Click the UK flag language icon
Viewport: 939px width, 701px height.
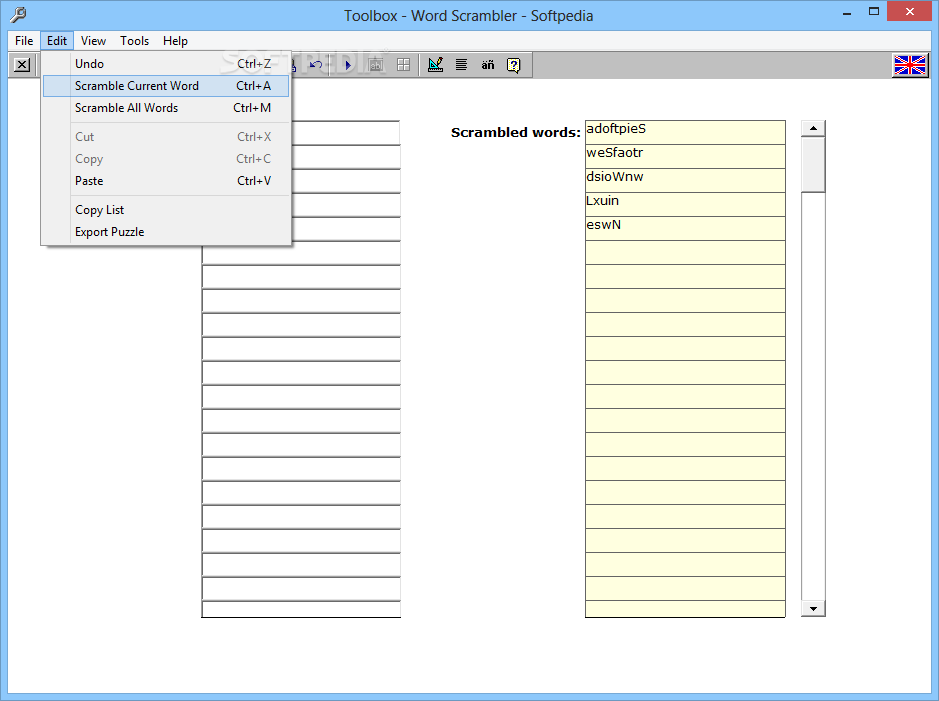click(x=910, y=65)
